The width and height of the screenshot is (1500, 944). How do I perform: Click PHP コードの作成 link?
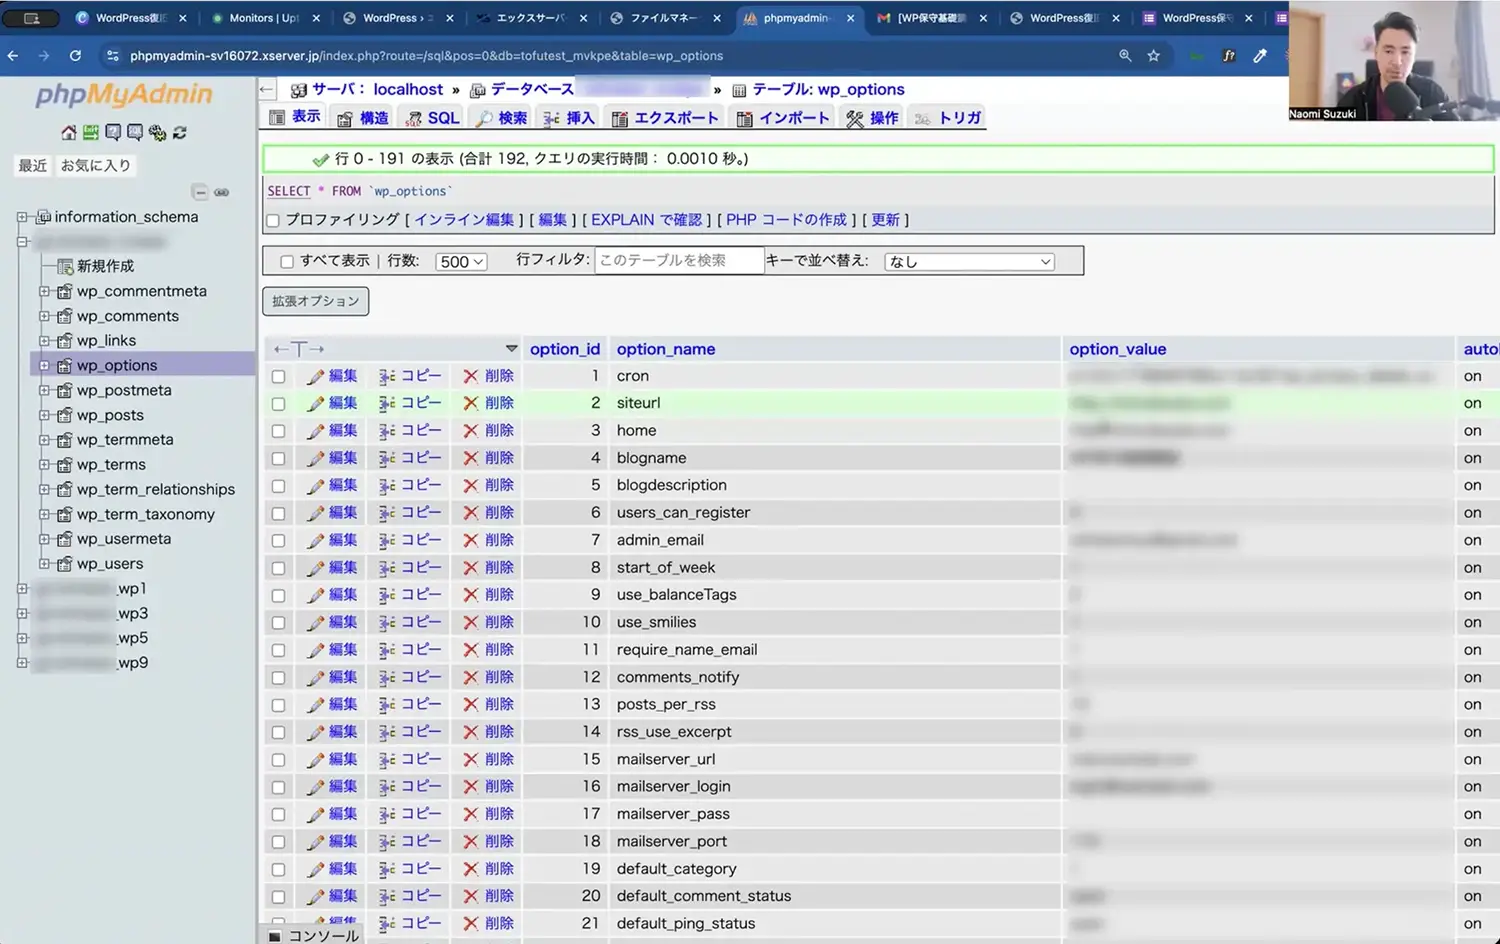coord(787,220)
